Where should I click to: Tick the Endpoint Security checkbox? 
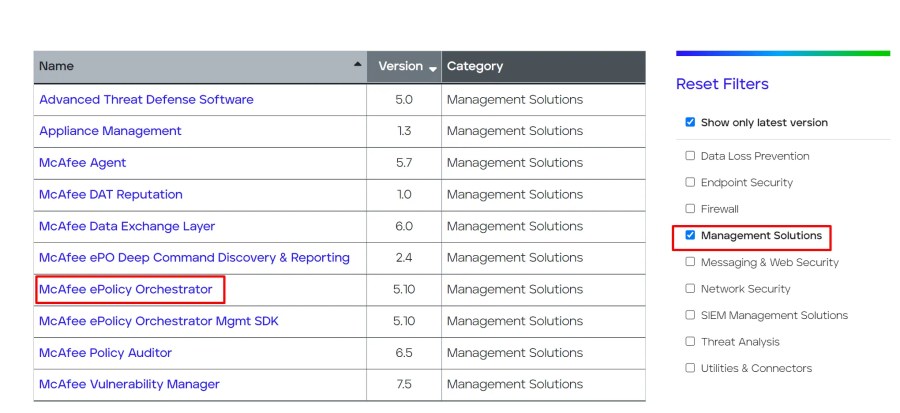pos(690,182)
